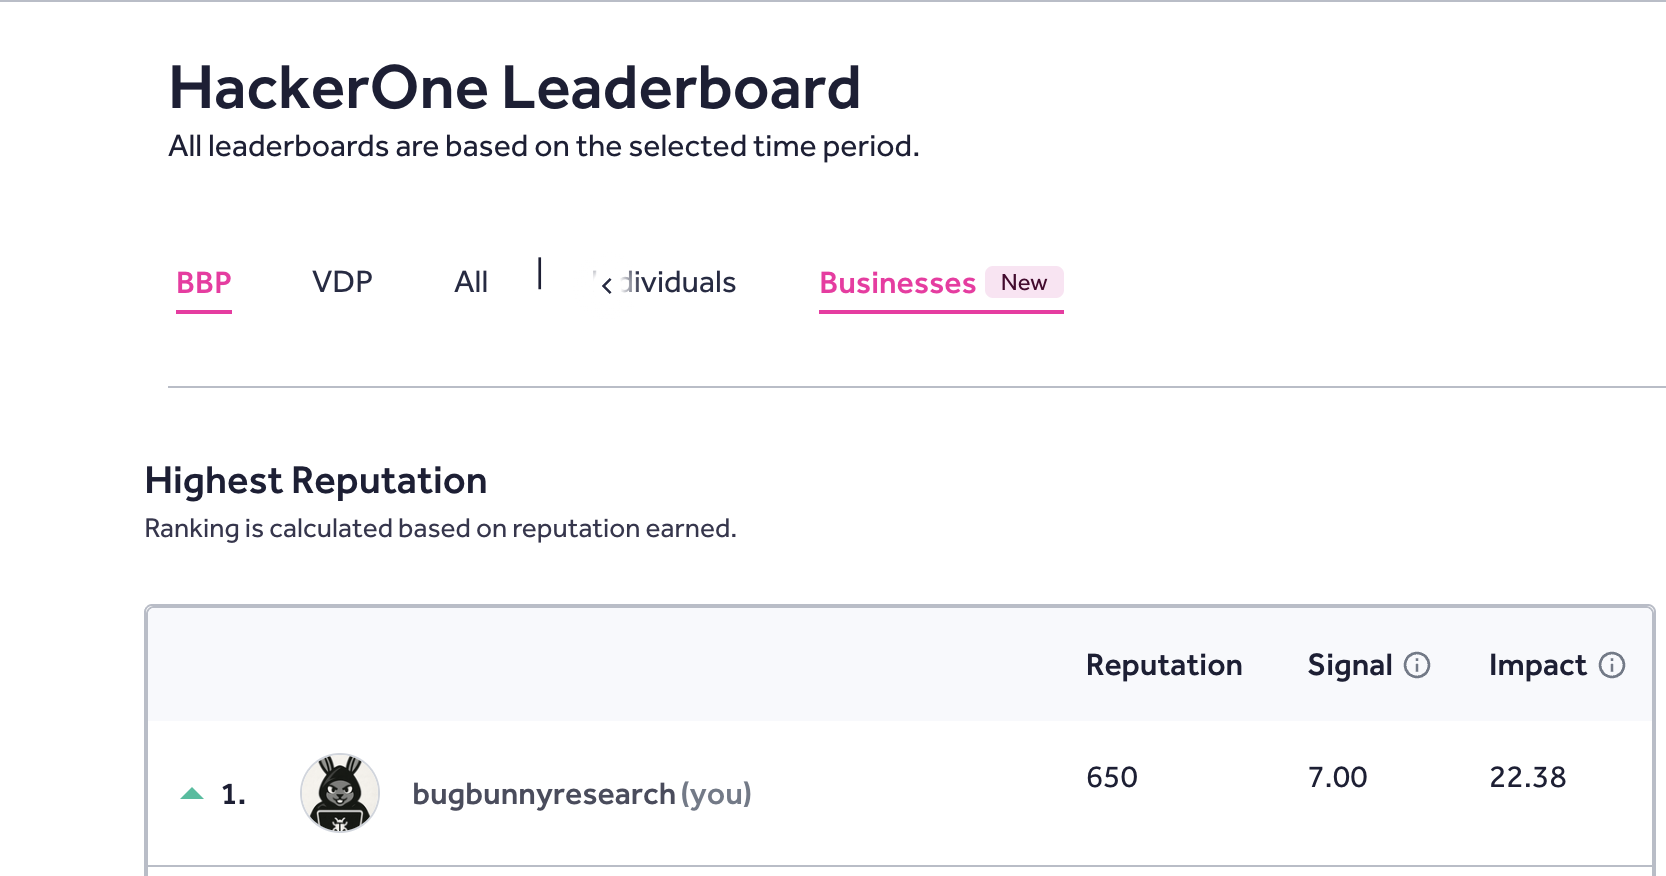Open the Signal info tooltip icon

coord(1417,665)
